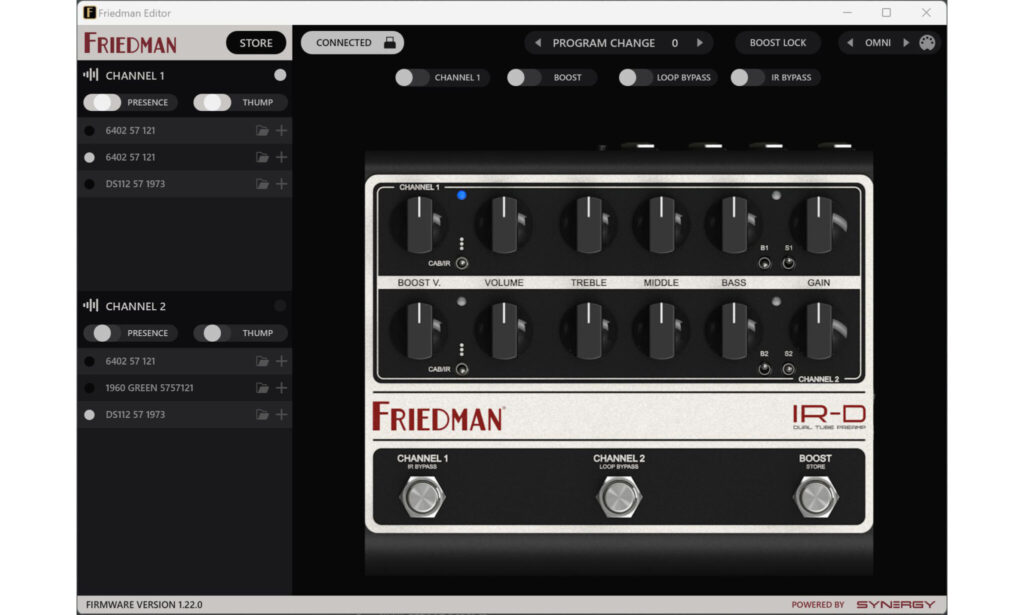
Task: Click the CHANNEL 1 footswitch on pedal
Action: click(423, 497)
